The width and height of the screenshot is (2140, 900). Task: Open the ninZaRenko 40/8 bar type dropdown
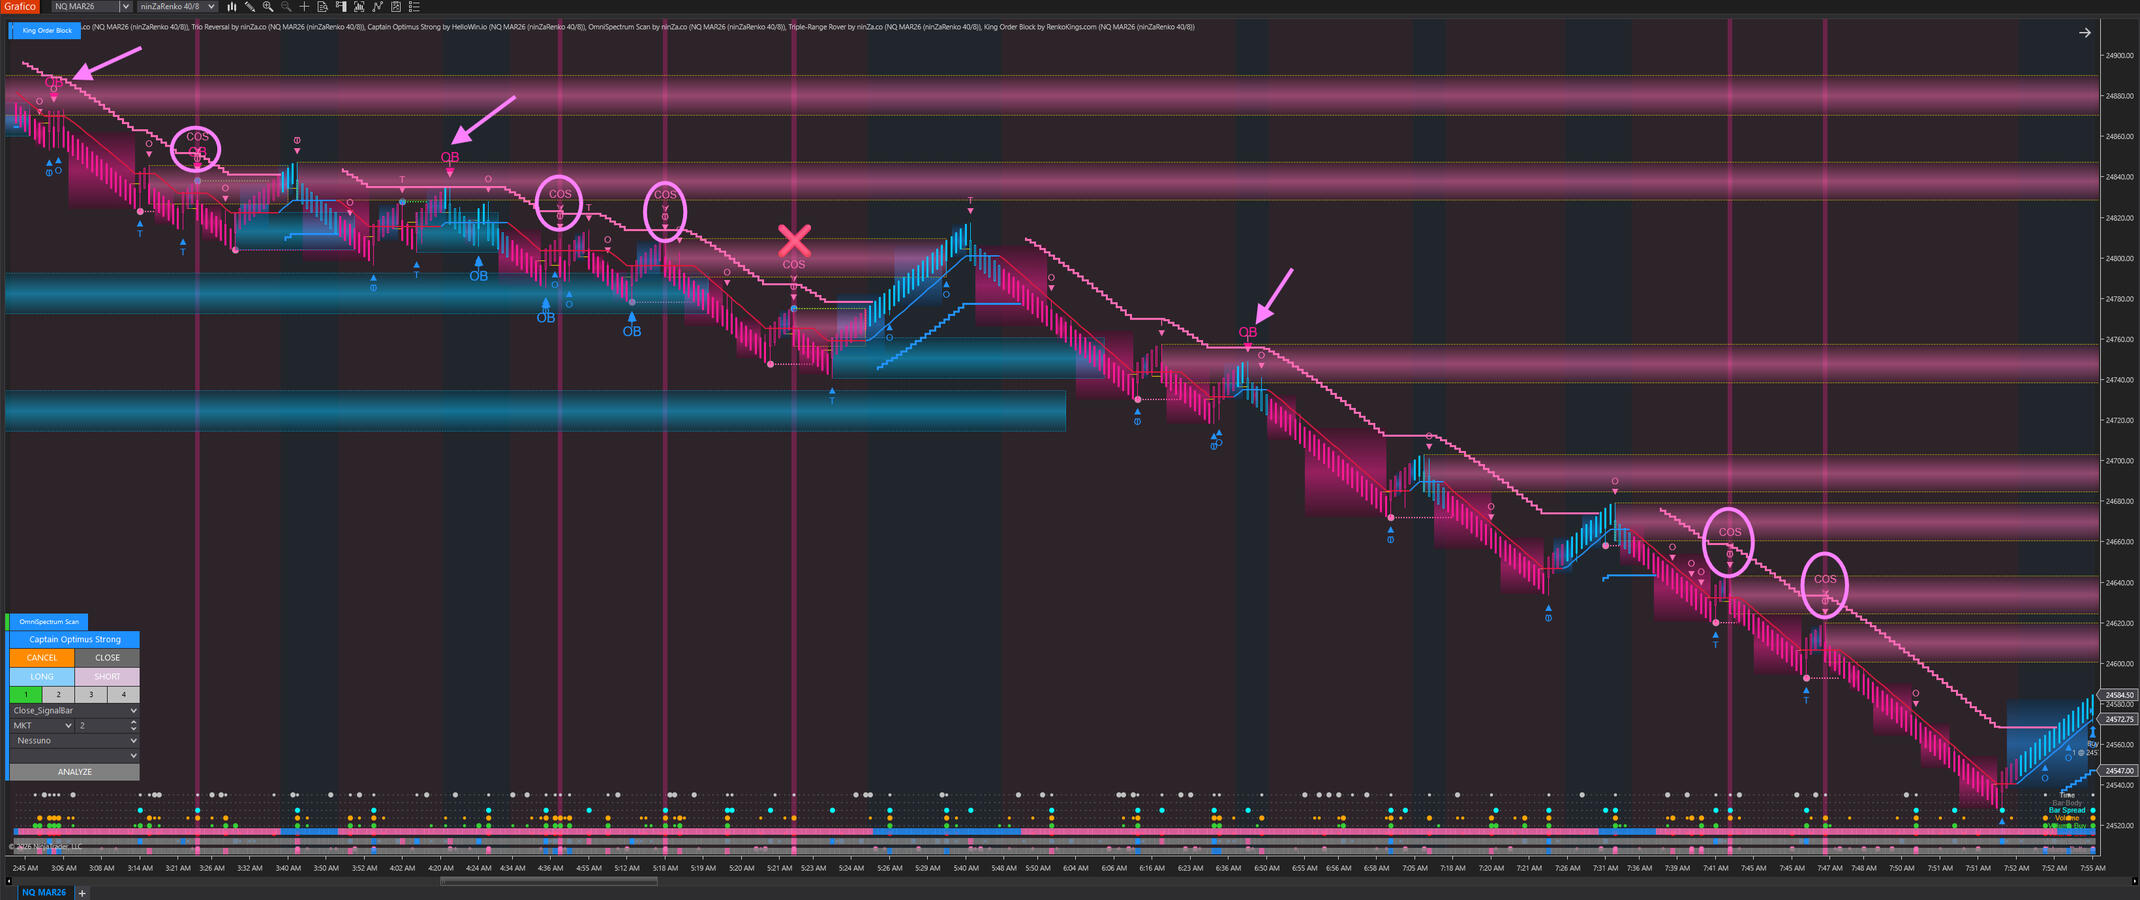click(211, 7)
